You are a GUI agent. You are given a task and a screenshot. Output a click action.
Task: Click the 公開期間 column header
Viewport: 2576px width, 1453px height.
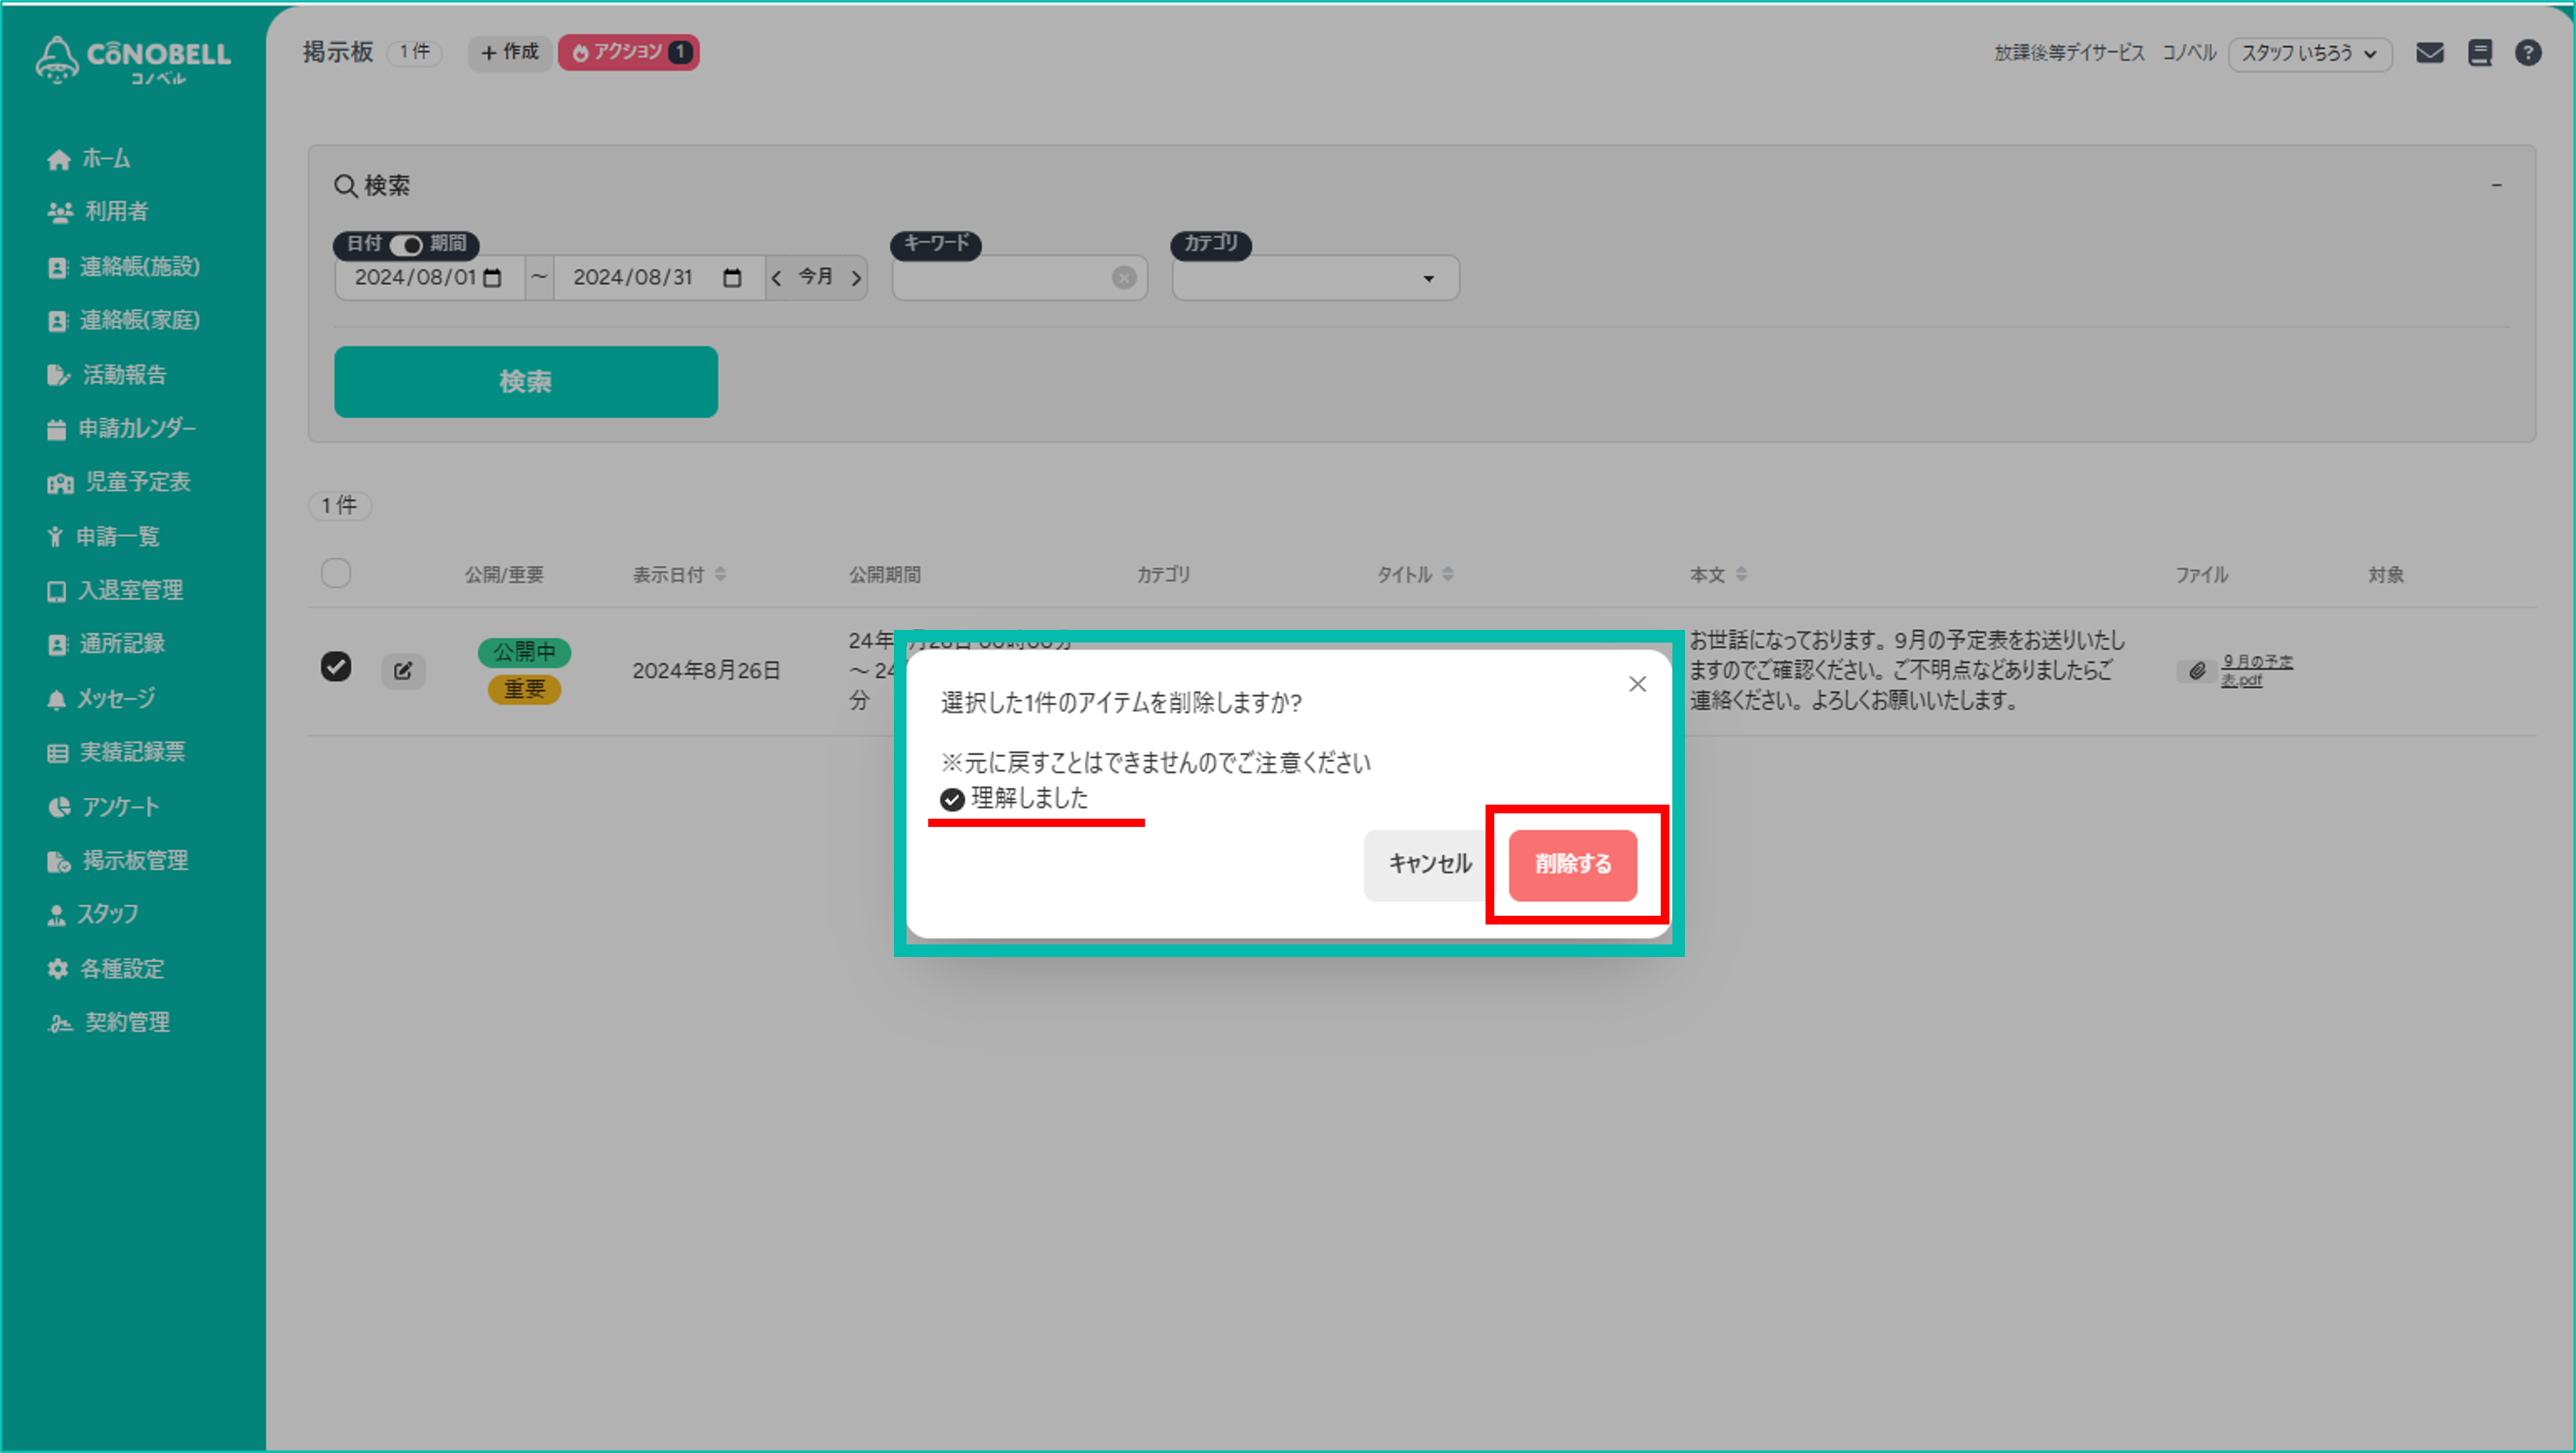click(885, 575)
